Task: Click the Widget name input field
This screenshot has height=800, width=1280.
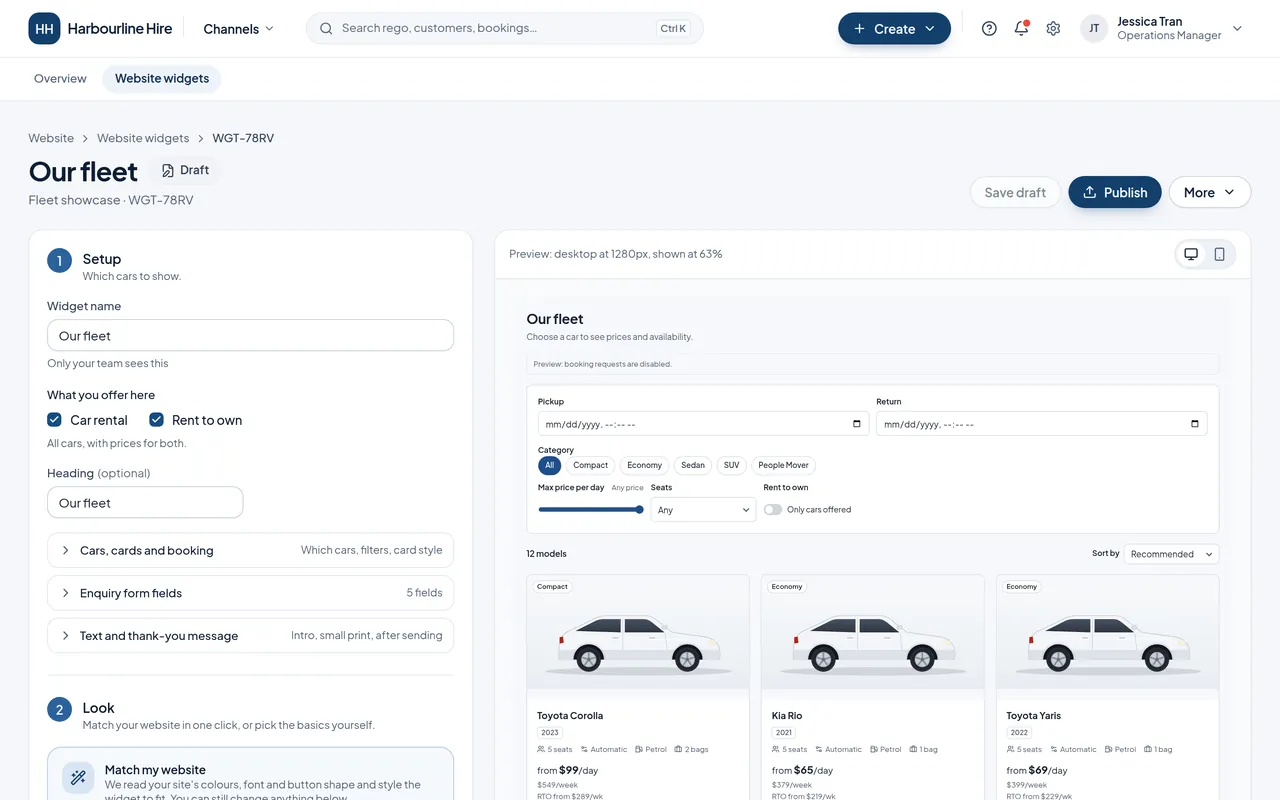Action: click(250, 336)
